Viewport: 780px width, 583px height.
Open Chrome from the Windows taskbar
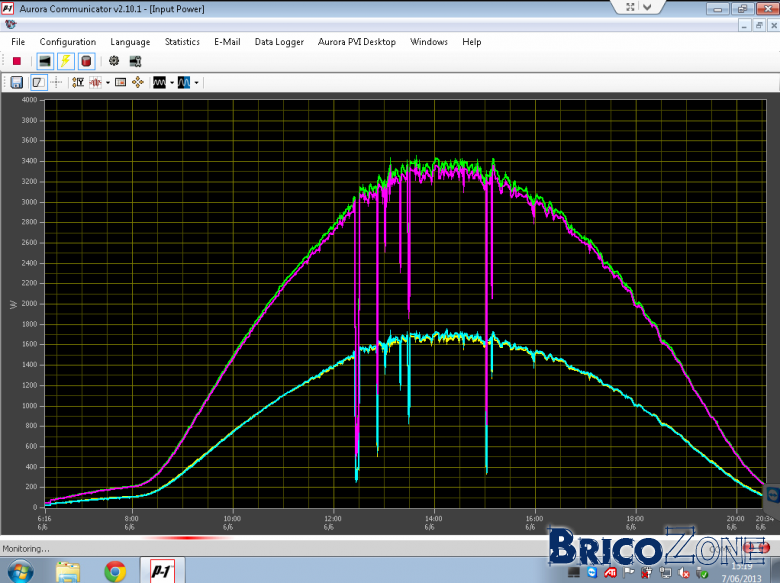(115, 572)
